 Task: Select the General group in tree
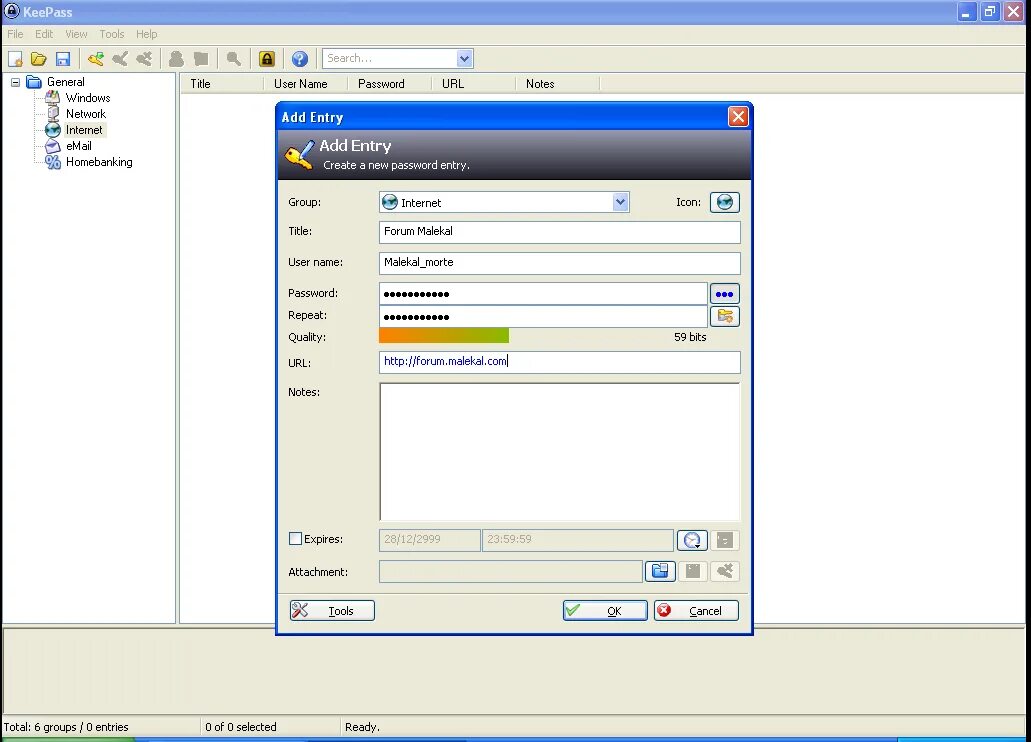coord(65,82)
